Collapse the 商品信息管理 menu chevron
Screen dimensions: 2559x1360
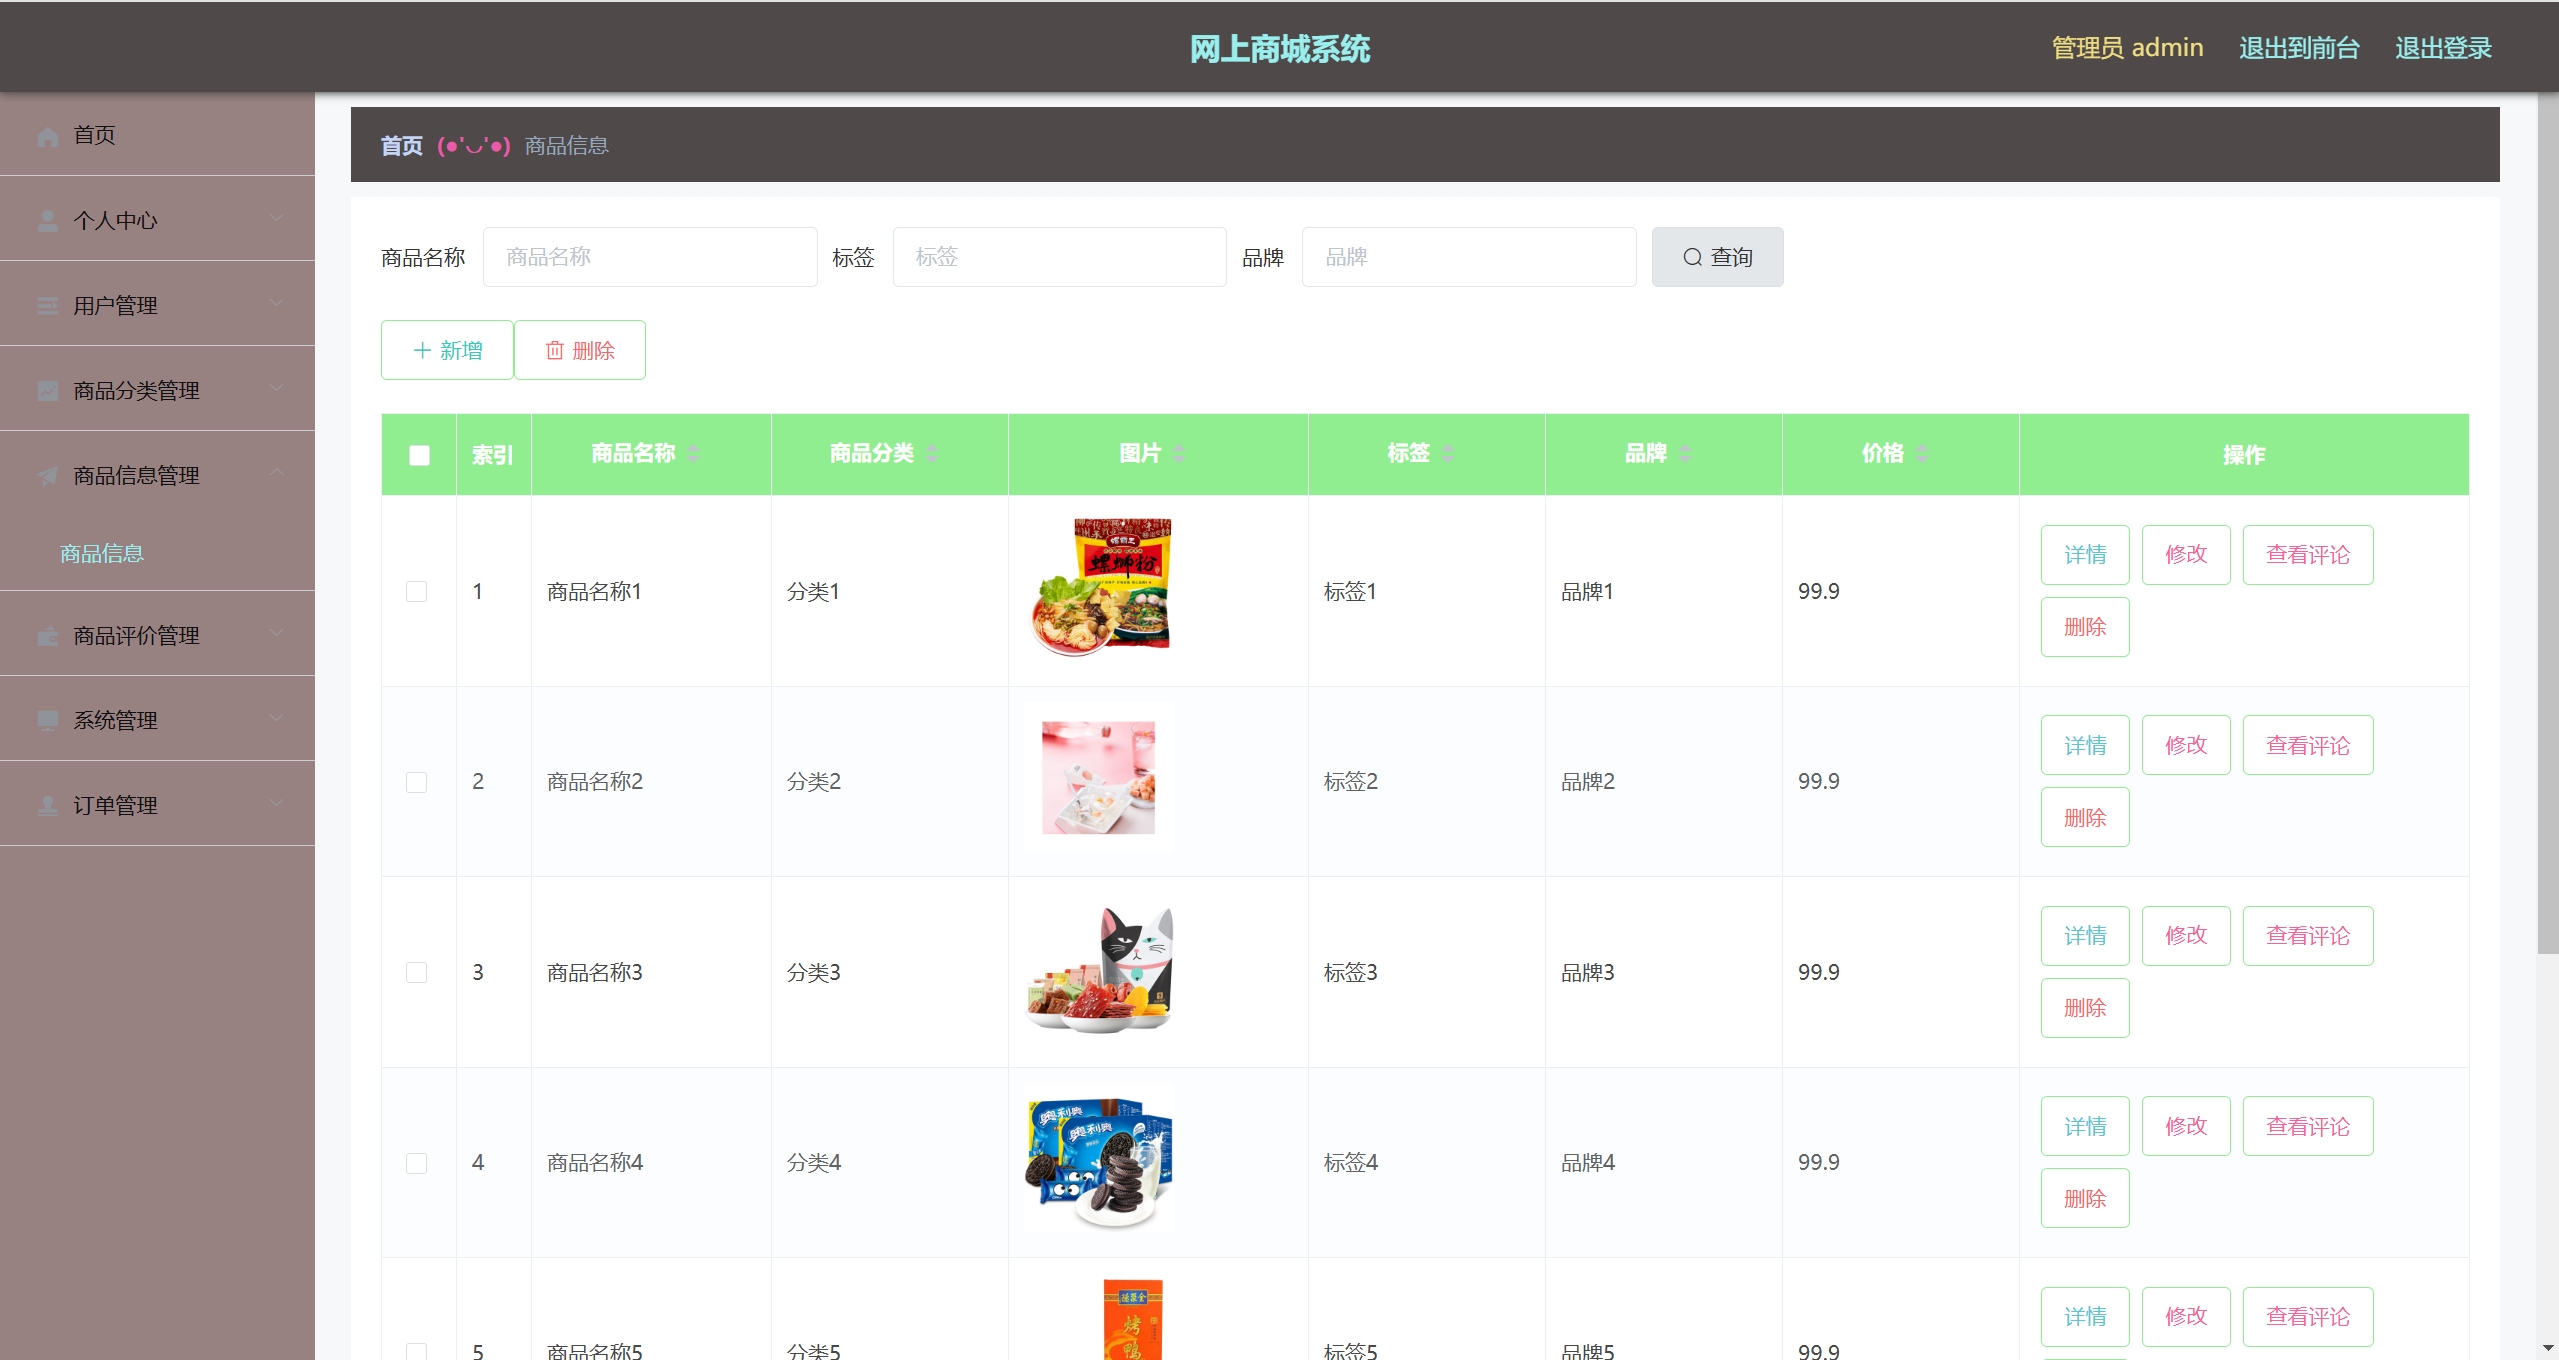pos(276,473)
